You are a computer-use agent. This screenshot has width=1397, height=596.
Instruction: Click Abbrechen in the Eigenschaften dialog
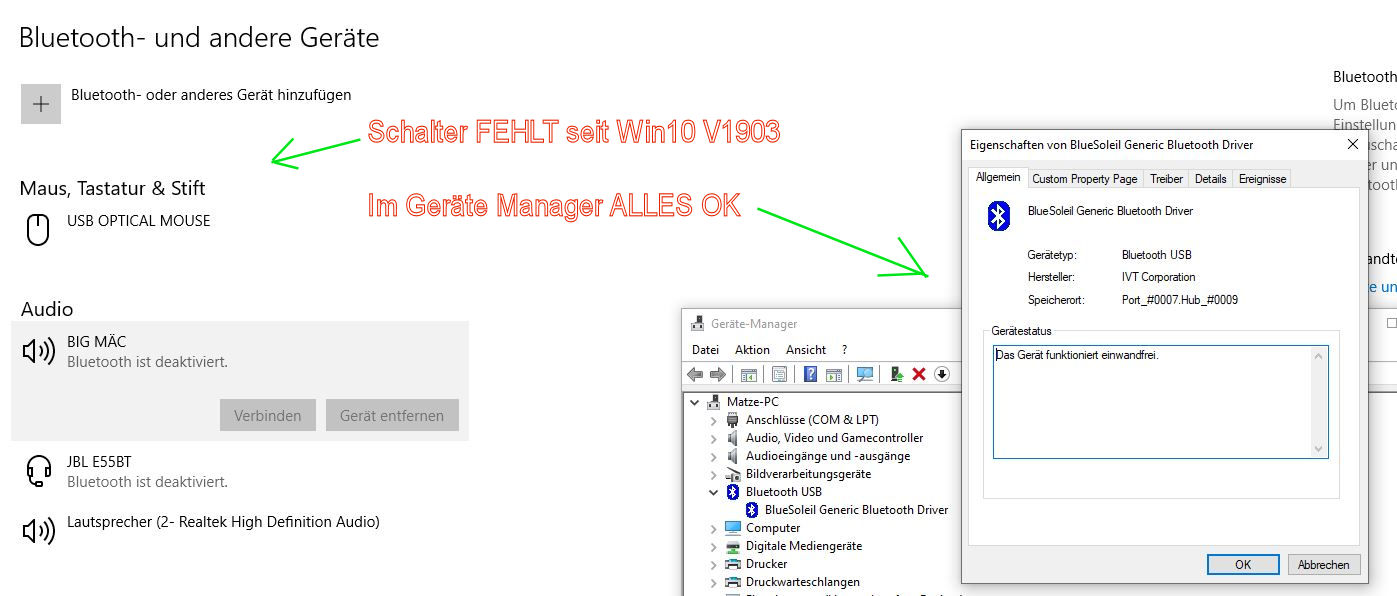tap(1324, 564)
